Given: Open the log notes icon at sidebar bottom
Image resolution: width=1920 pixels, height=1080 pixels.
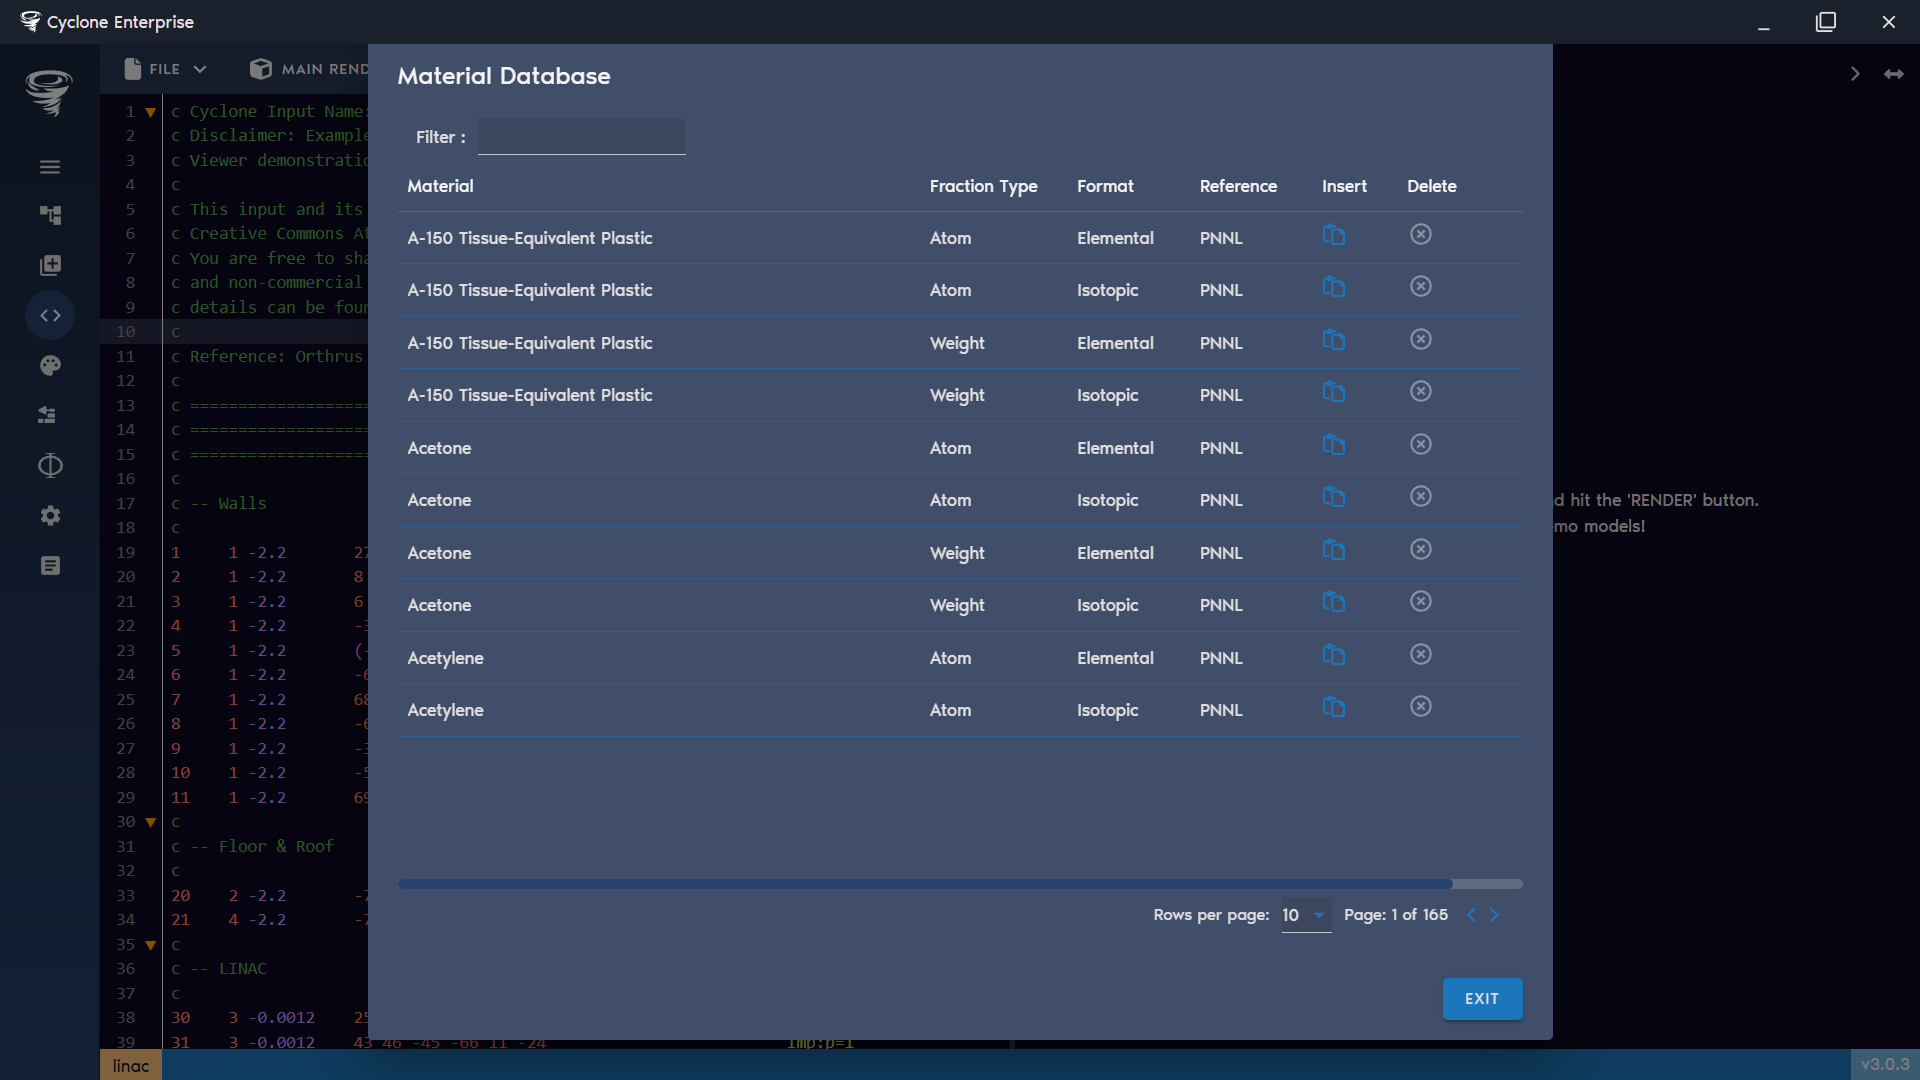Looking at the screenshot, I should tap(49, 565).
